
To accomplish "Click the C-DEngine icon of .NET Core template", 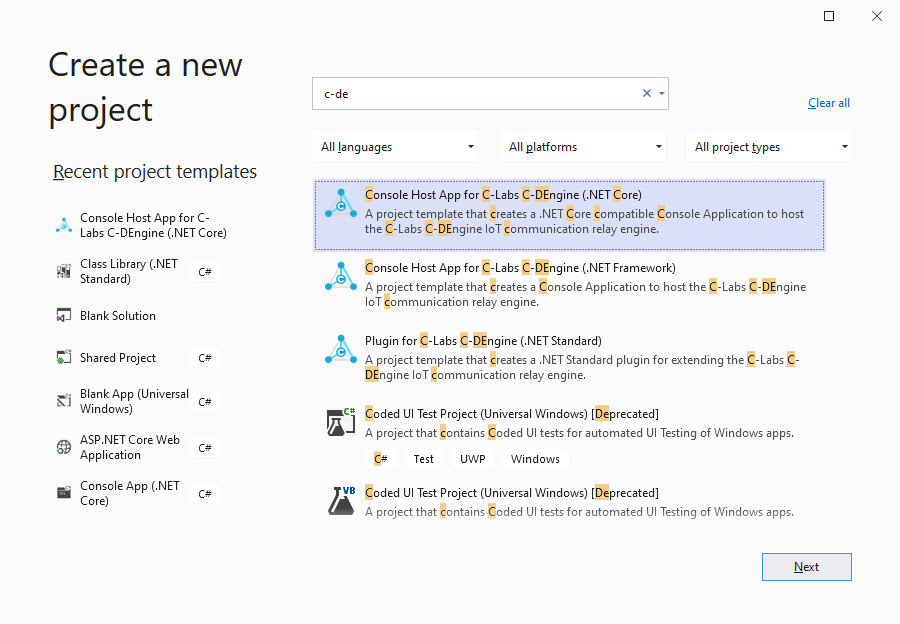I will pos(341,204).
